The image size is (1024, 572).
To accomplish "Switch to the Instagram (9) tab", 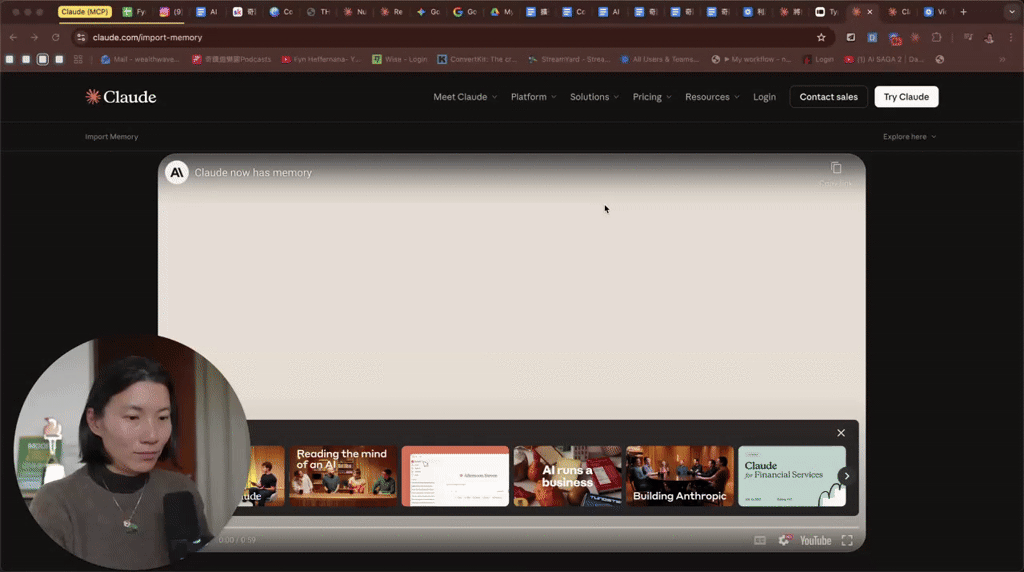I will 170,12.
